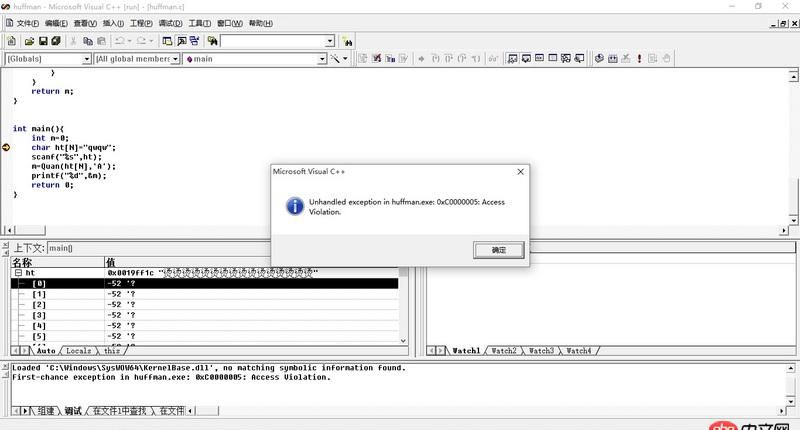Click the red exclamation Execute Program icon

(x=639, y=59)
